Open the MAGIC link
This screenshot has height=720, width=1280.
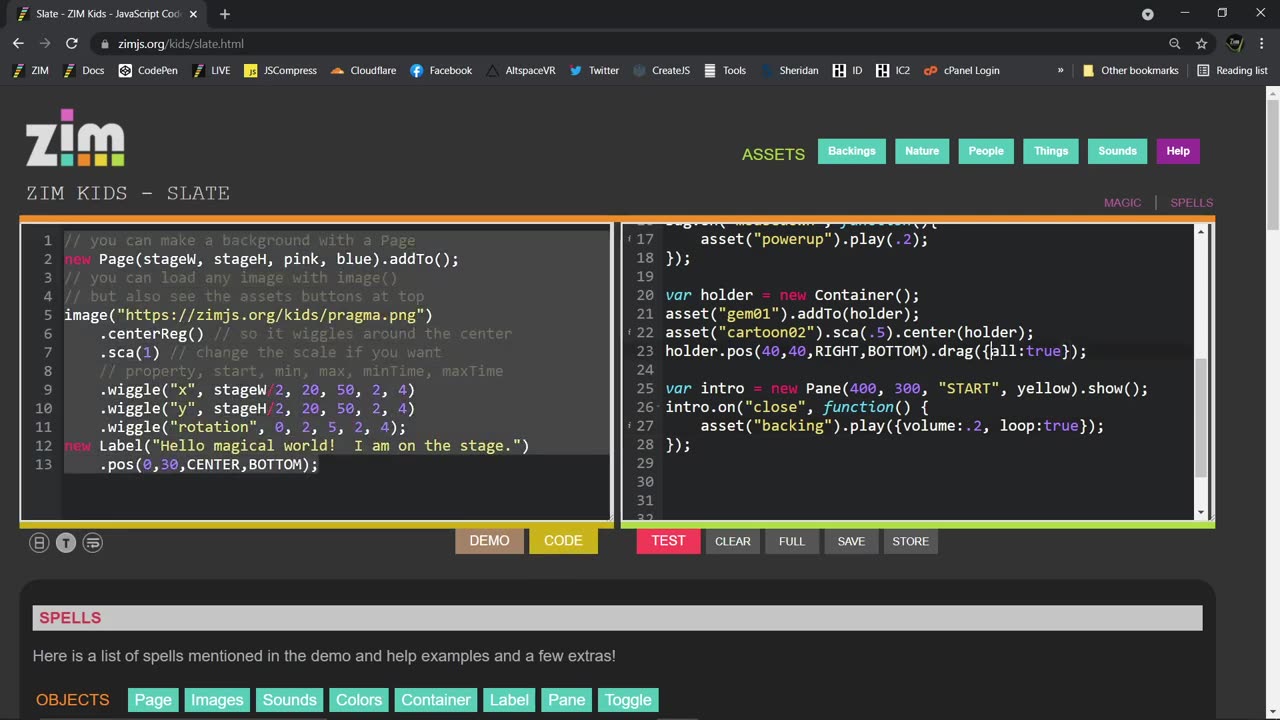[x=1122, y=202]
